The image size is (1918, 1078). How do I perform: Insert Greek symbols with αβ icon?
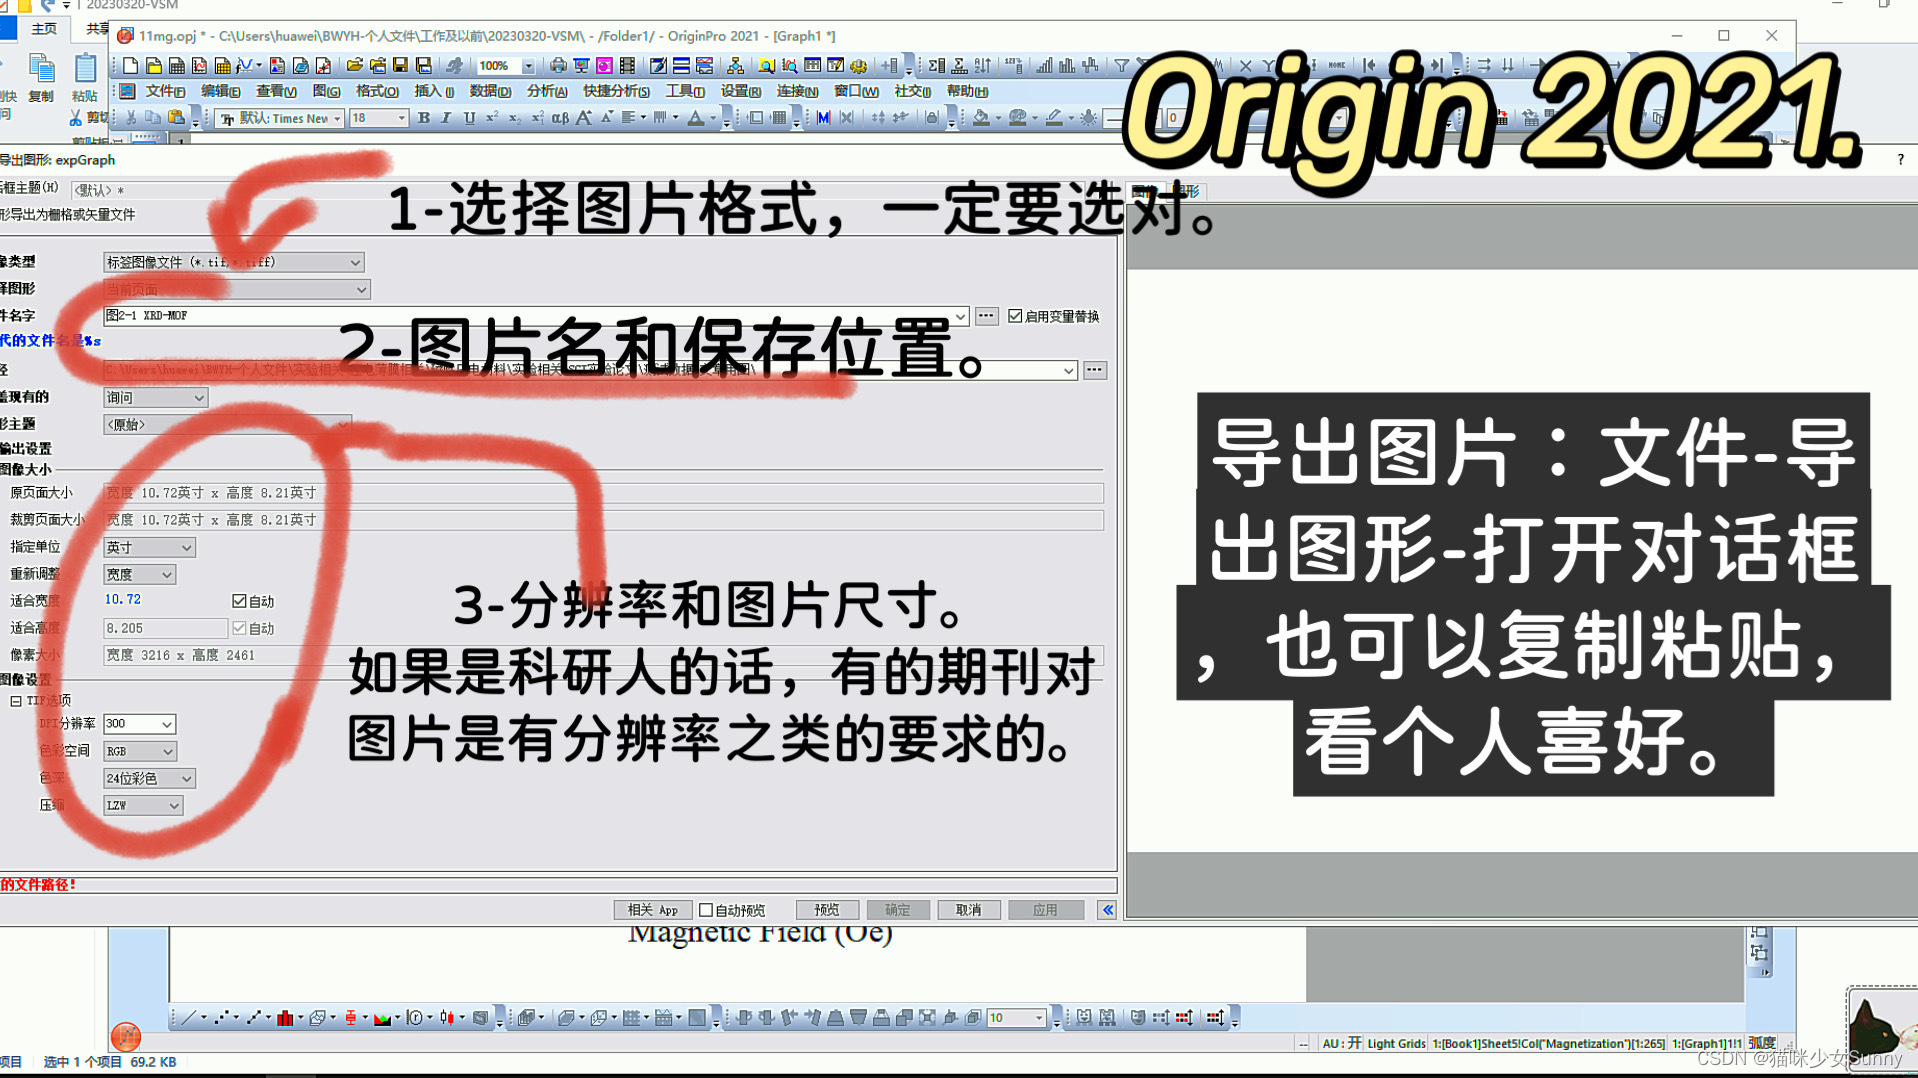pos(559,117)
